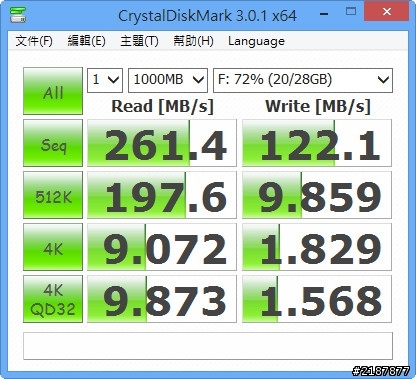Open the 幫助(H) menu
This screenshot has width=416, height=379.
point(193,41)
